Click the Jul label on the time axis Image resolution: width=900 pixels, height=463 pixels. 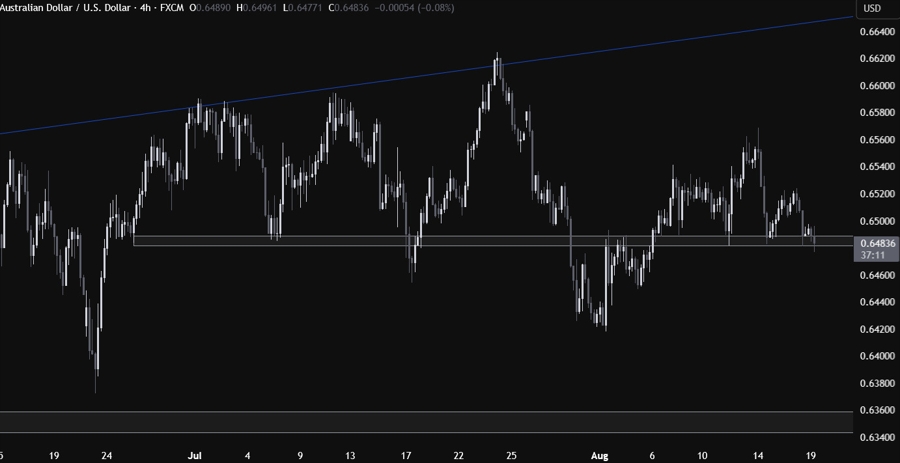(x=195, y=455)
